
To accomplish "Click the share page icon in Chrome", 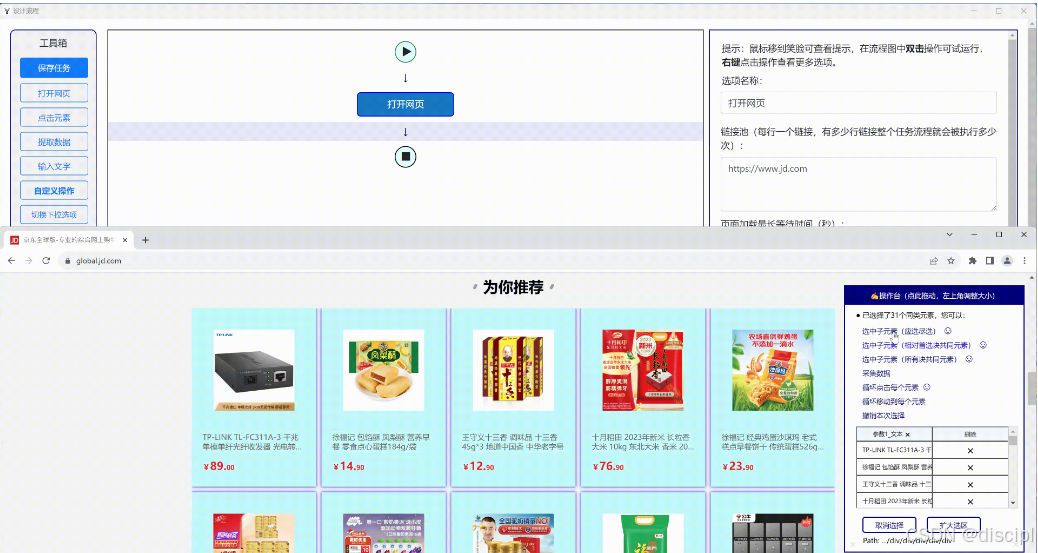I will click(x=933, y=261).
